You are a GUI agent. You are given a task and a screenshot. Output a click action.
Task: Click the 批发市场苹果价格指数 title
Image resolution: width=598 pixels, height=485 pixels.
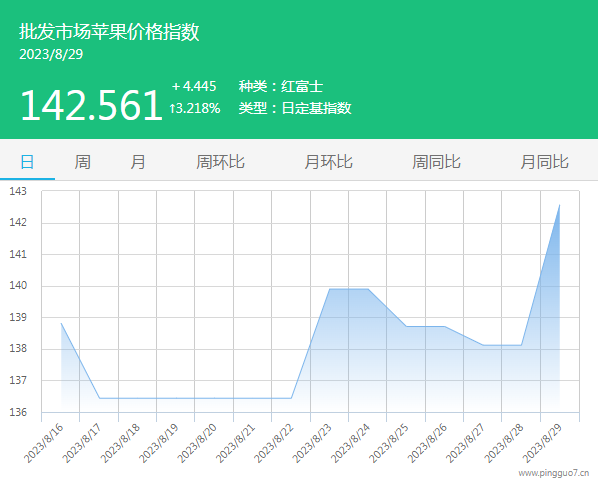[x=109, y=31]
